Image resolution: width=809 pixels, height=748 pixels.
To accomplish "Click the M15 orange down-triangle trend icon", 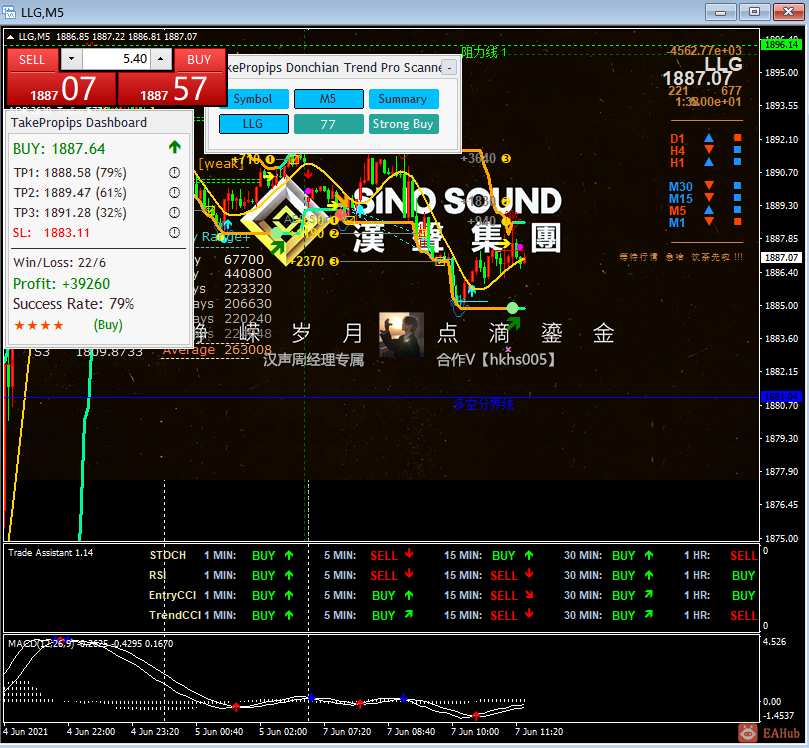I will coord(709,197).
